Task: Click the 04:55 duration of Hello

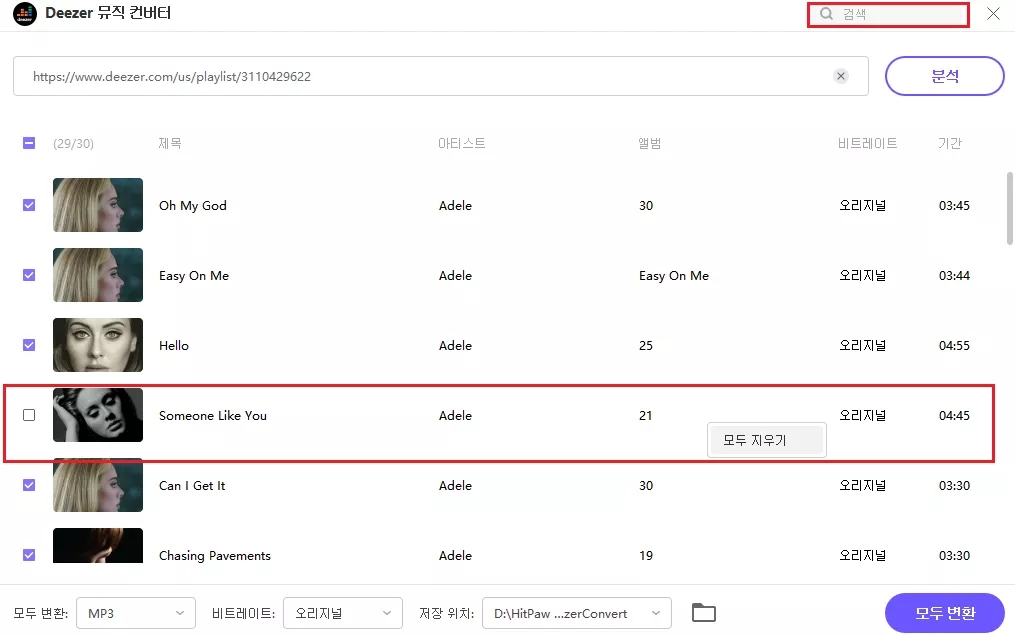Action: pos(954,346)
